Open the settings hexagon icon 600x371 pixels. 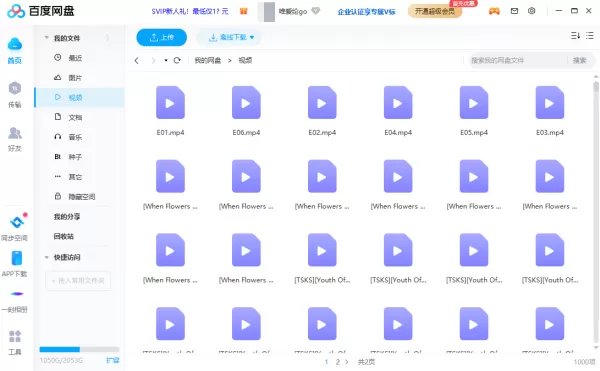coord(532,11)
